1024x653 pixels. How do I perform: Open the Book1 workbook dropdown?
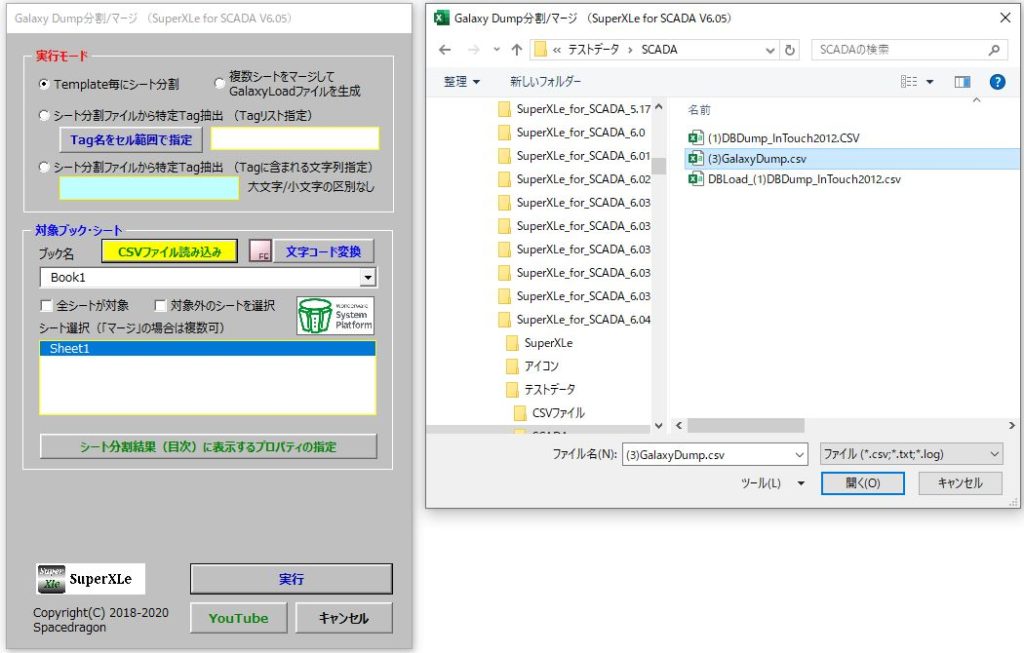[368, 278]
